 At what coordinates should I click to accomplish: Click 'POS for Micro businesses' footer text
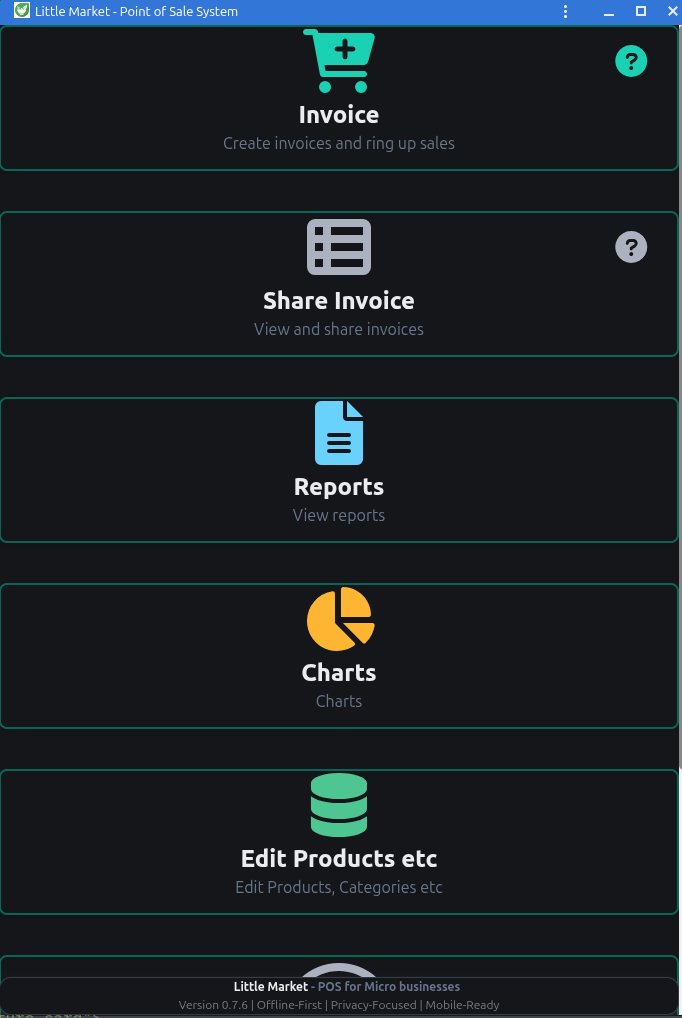coord(388,986)
